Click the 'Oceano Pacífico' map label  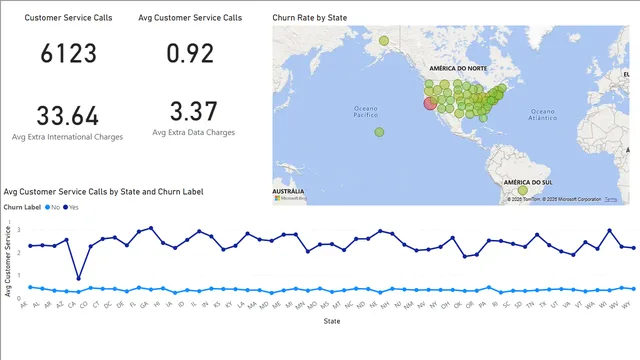366,111
